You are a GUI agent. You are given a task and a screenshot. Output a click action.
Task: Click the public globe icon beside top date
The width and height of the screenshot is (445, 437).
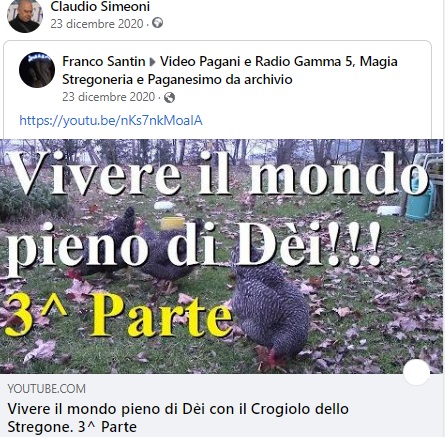(x=157, y=23)
